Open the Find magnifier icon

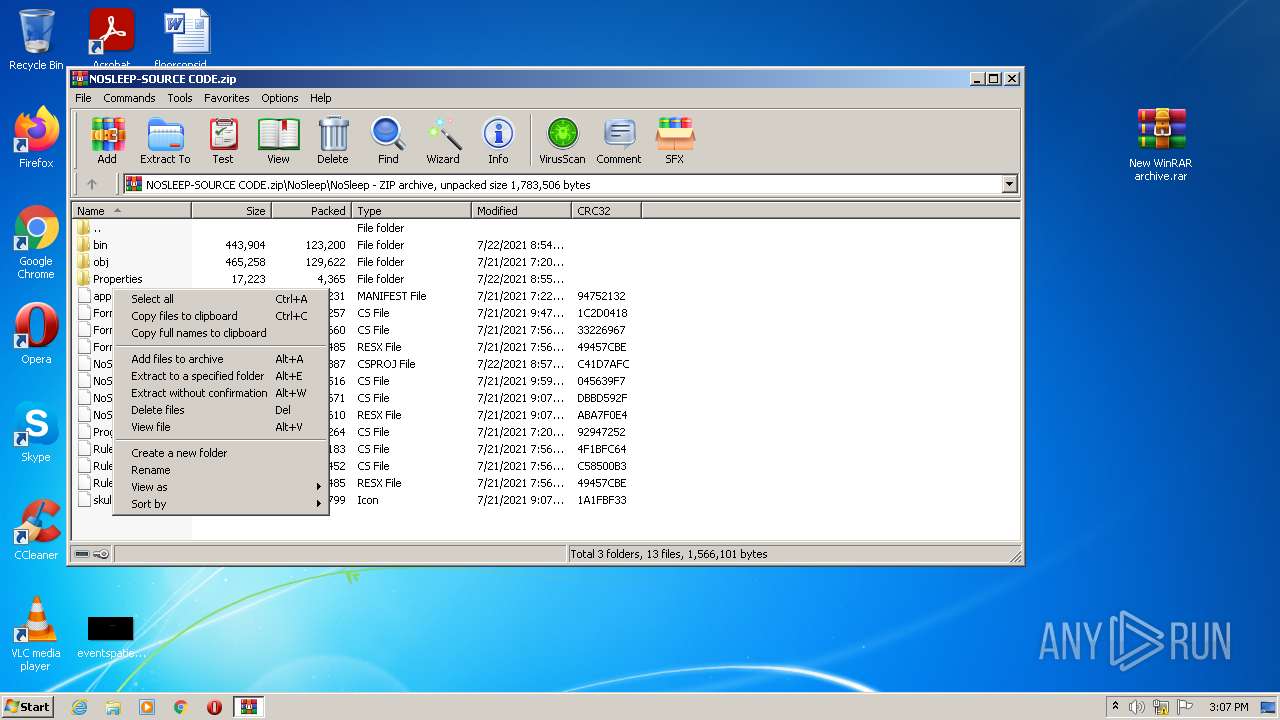pyautogui.click(x=388, y=140)
